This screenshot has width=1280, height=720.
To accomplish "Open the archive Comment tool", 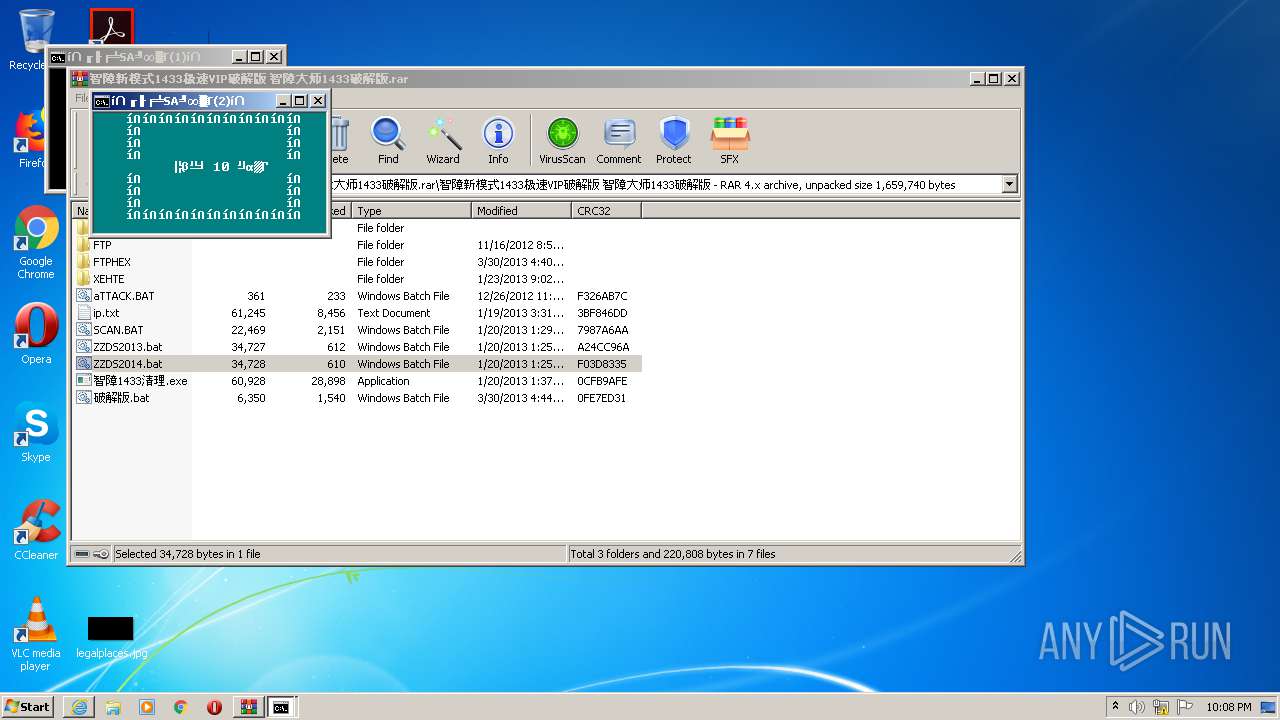I will 619,140.
